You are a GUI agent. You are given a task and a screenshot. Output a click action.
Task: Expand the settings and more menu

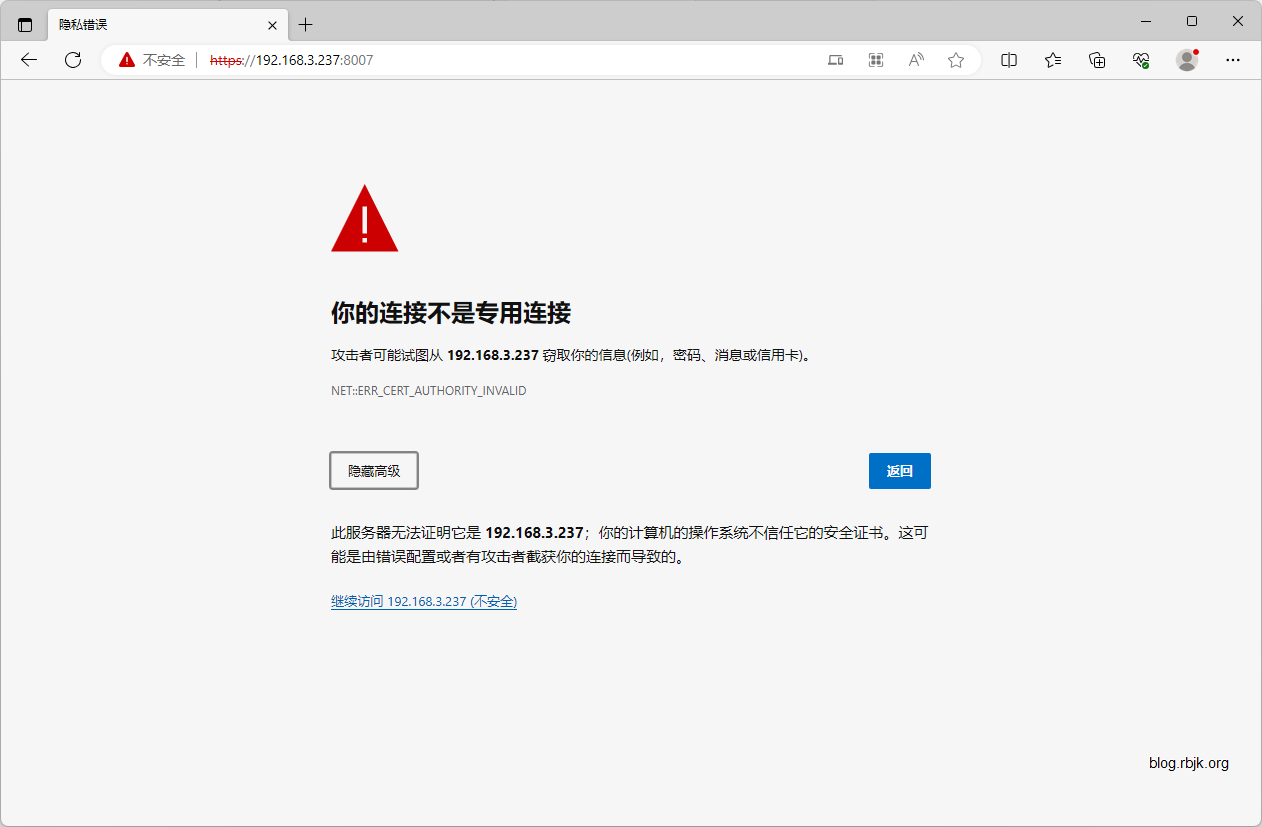pyautogui.click(x=1233, y=60)
